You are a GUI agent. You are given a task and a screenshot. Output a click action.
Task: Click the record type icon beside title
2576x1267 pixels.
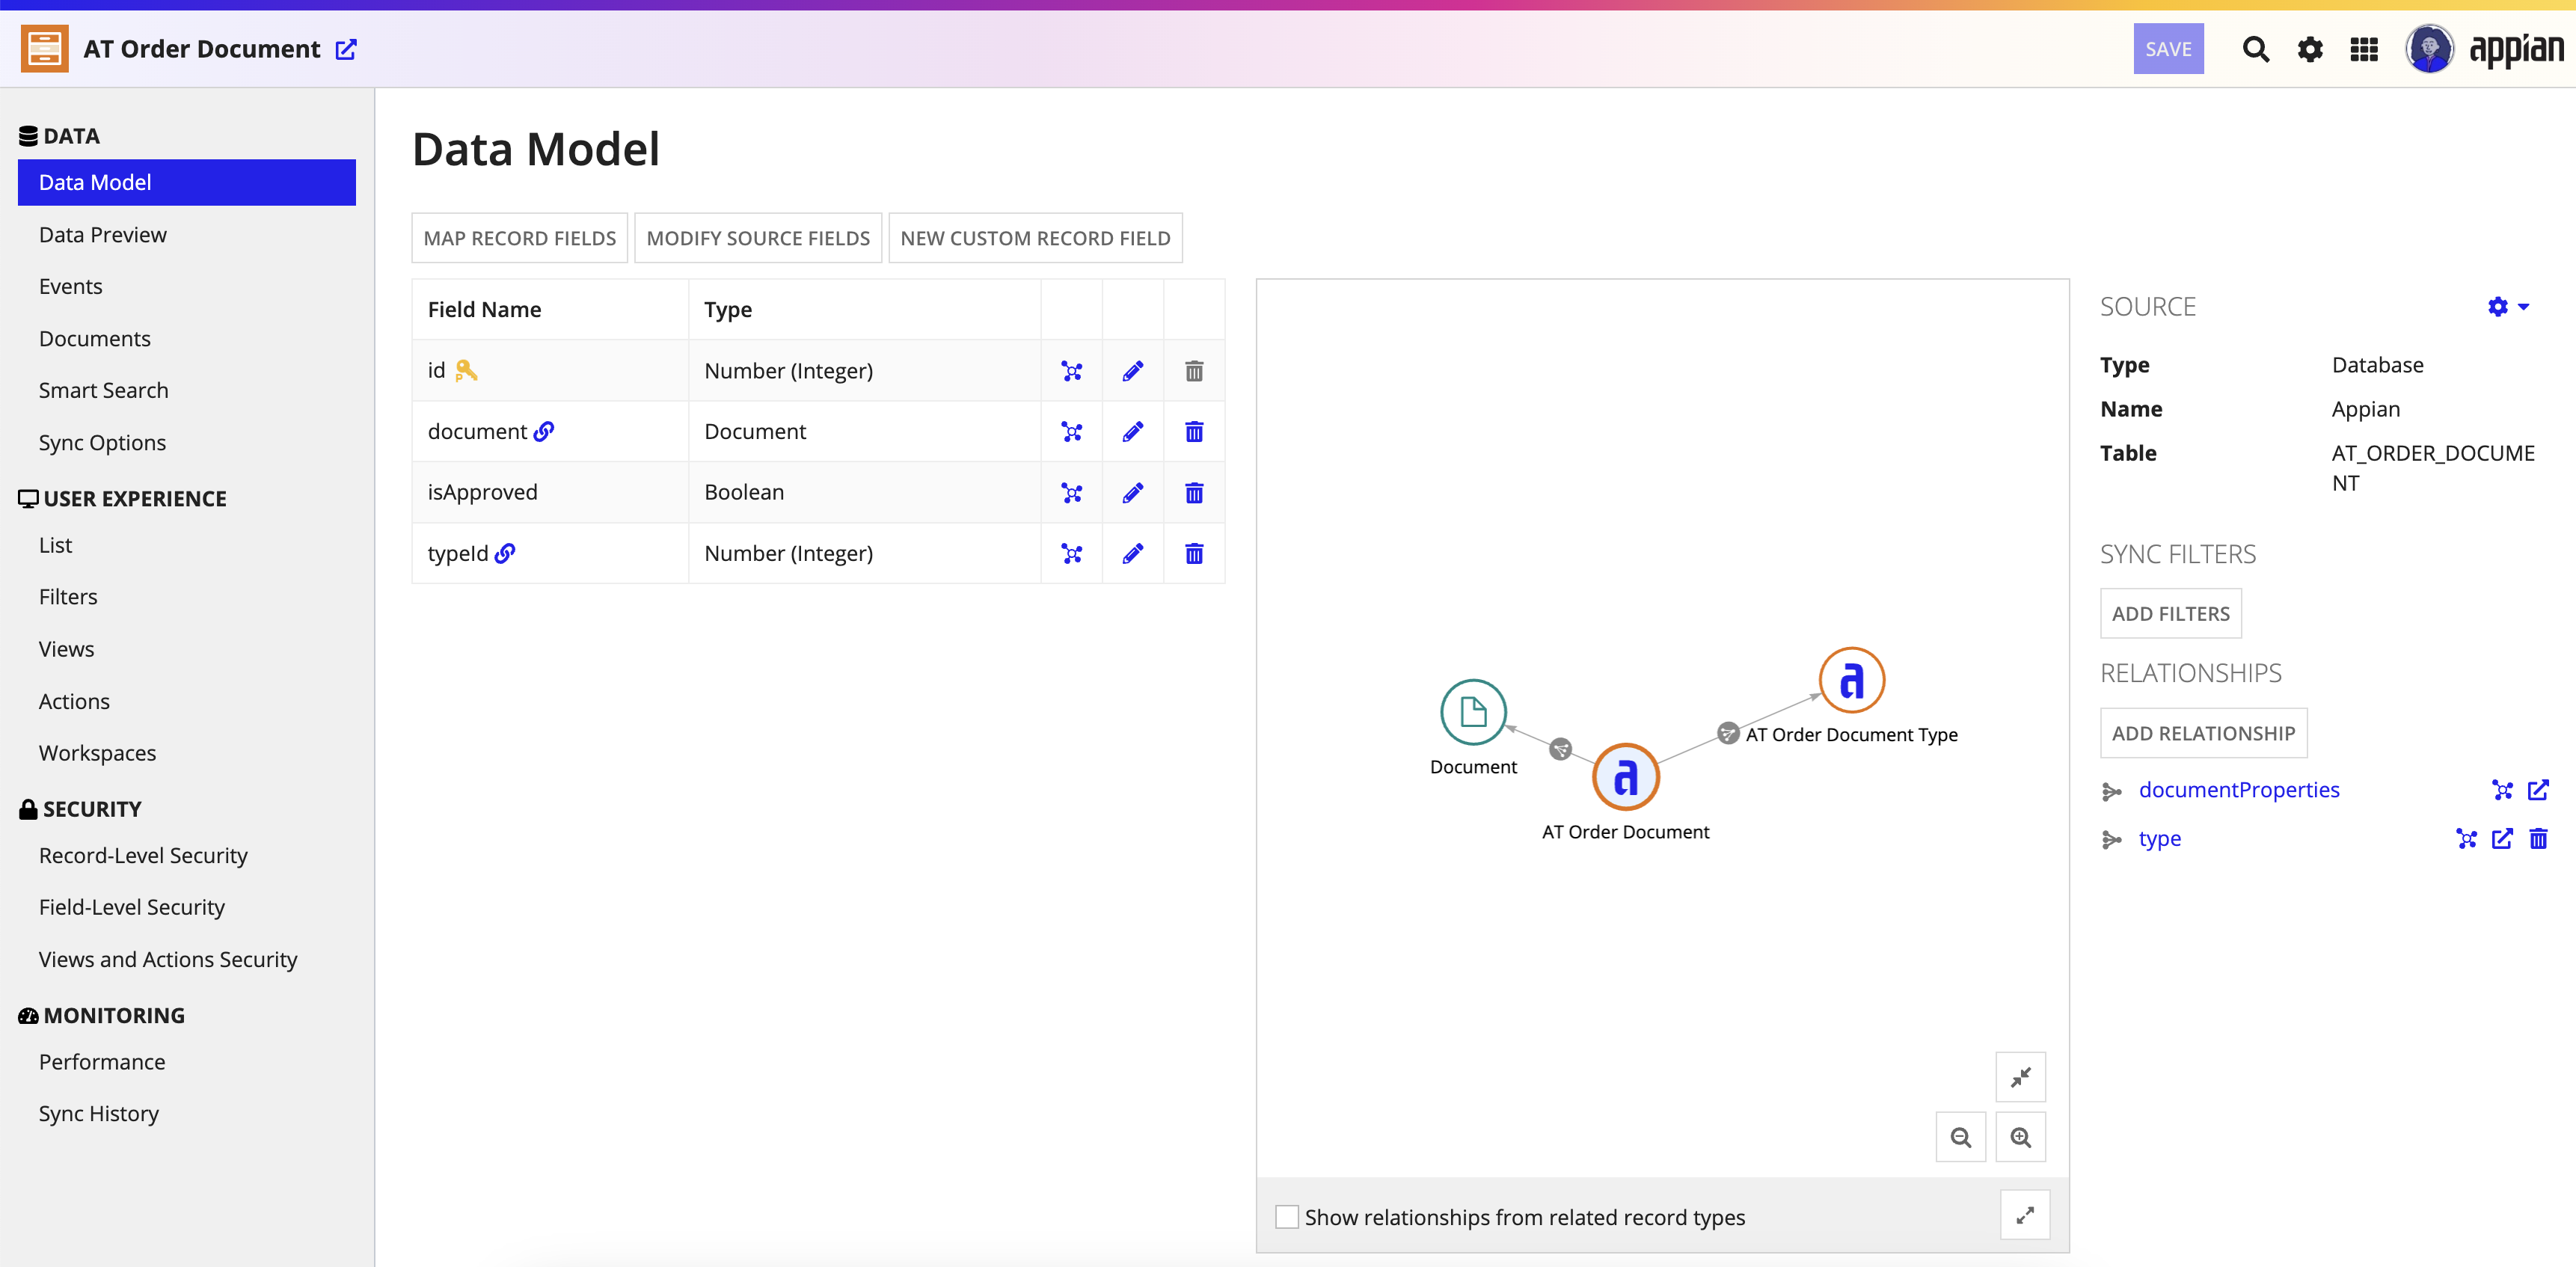click(45, 49)
